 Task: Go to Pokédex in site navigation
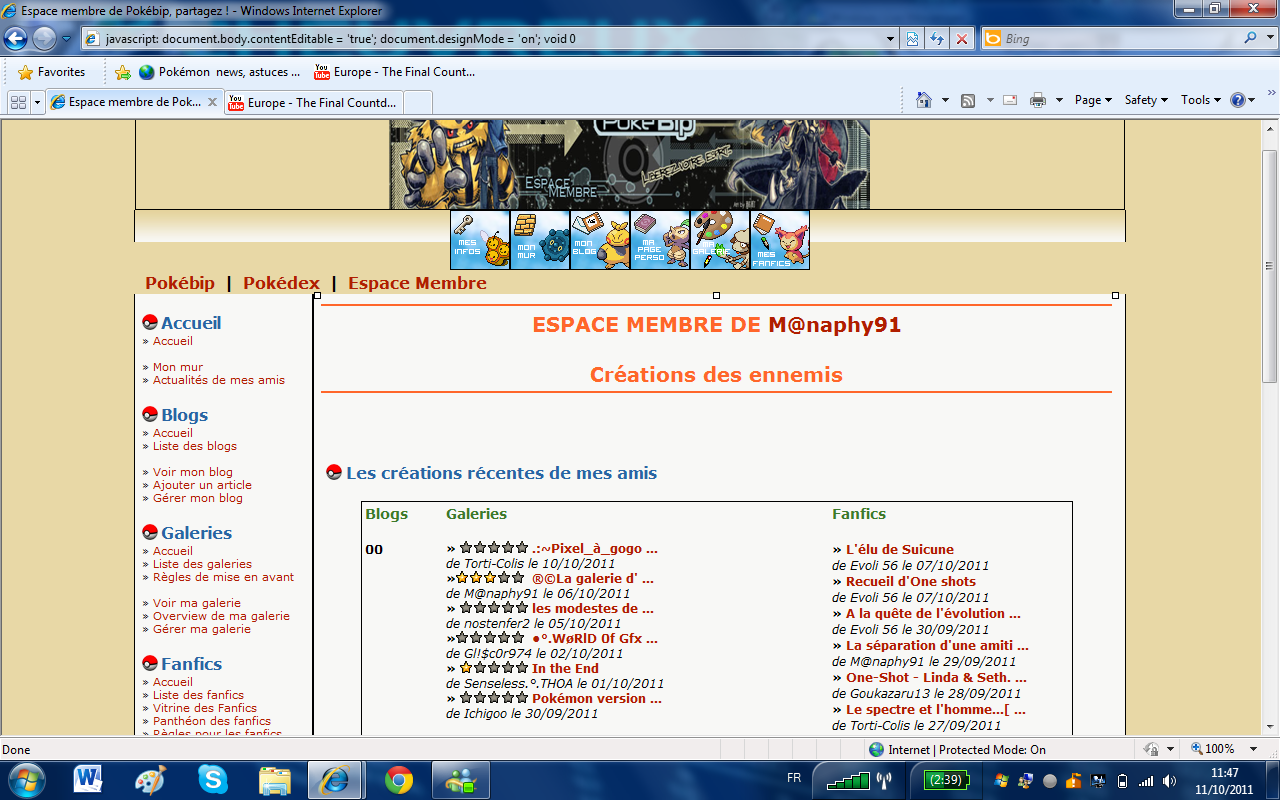pos(281,283)
